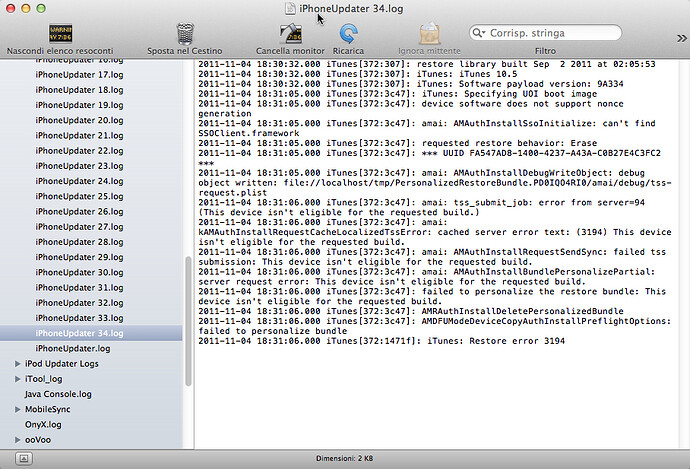The image size is (690, 469).
Task: Click the Sposta nel Cestino trash icon
Action: pyautogui.click(x=185, y=33)
